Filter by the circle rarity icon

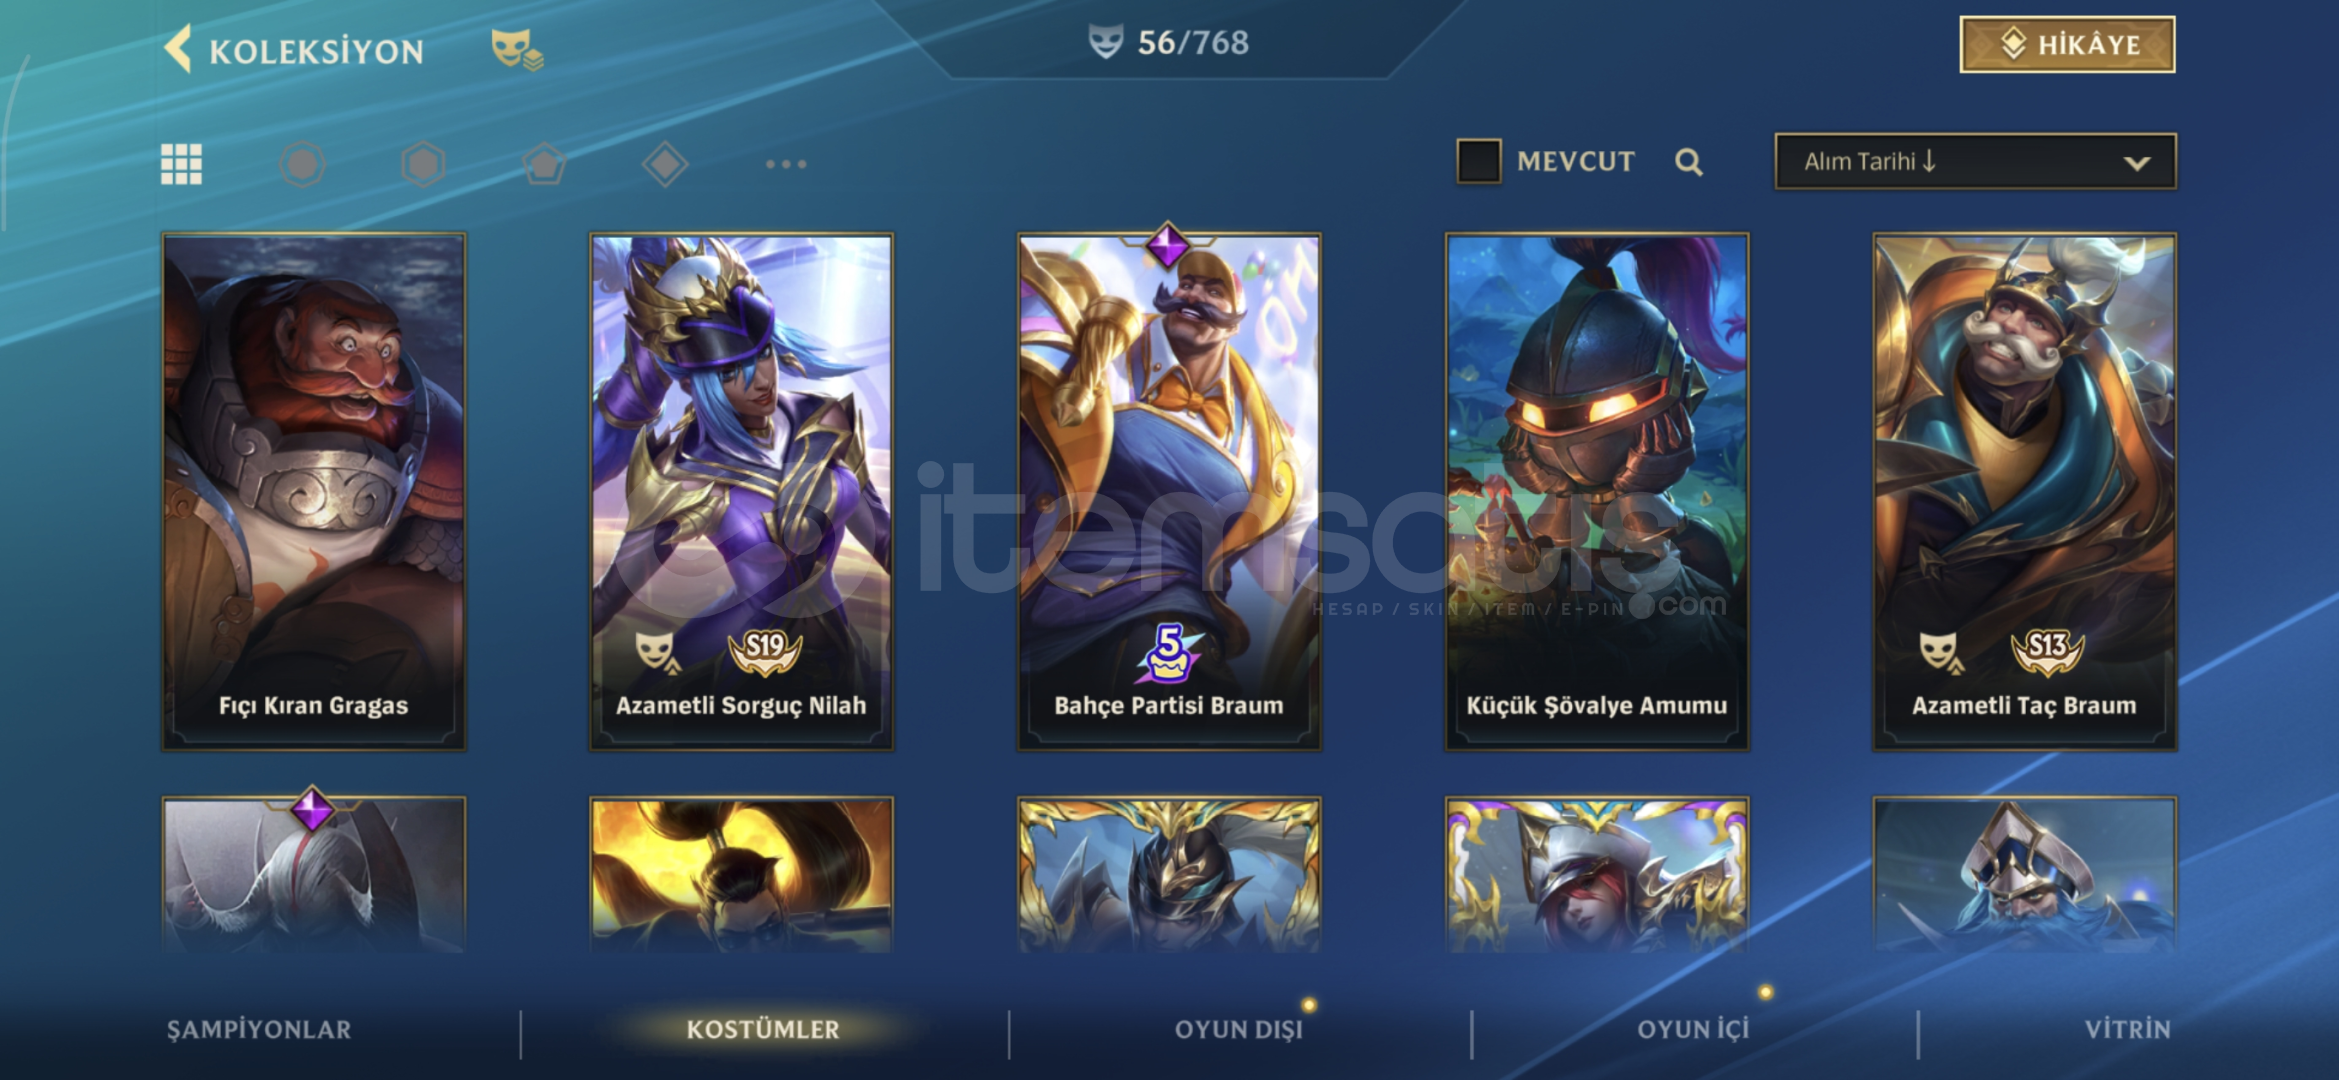(302, 164)
